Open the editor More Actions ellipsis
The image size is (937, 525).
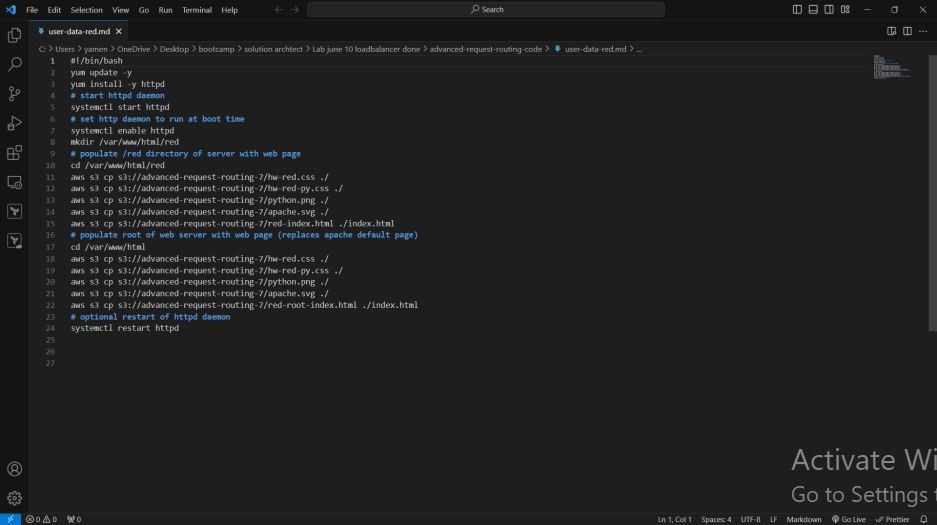pos(923,31)
